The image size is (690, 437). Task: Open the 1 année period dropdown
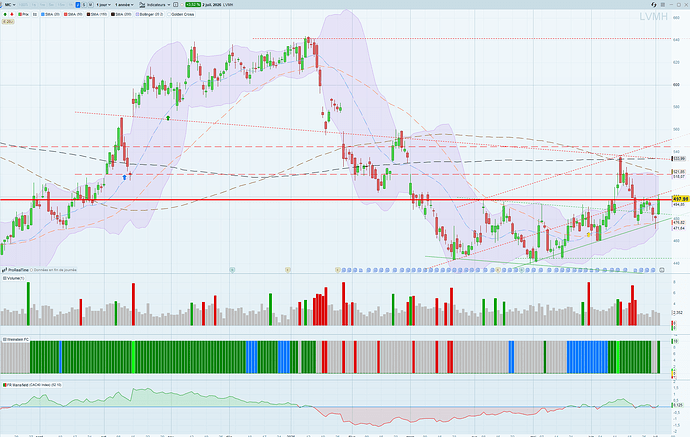(x=124, y=4)
